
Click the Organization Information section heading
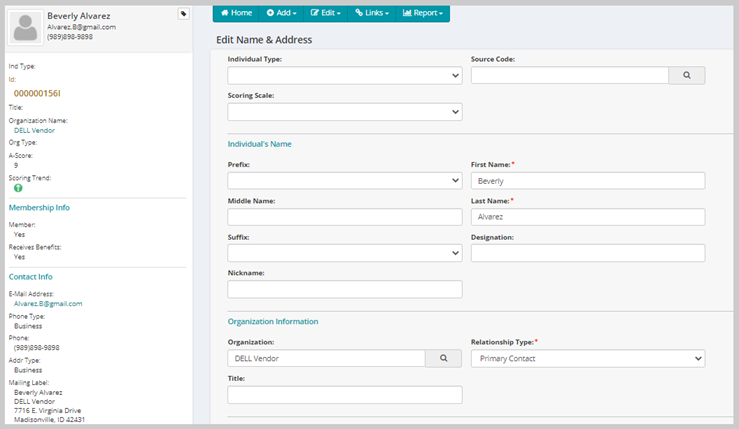[273, 322]
